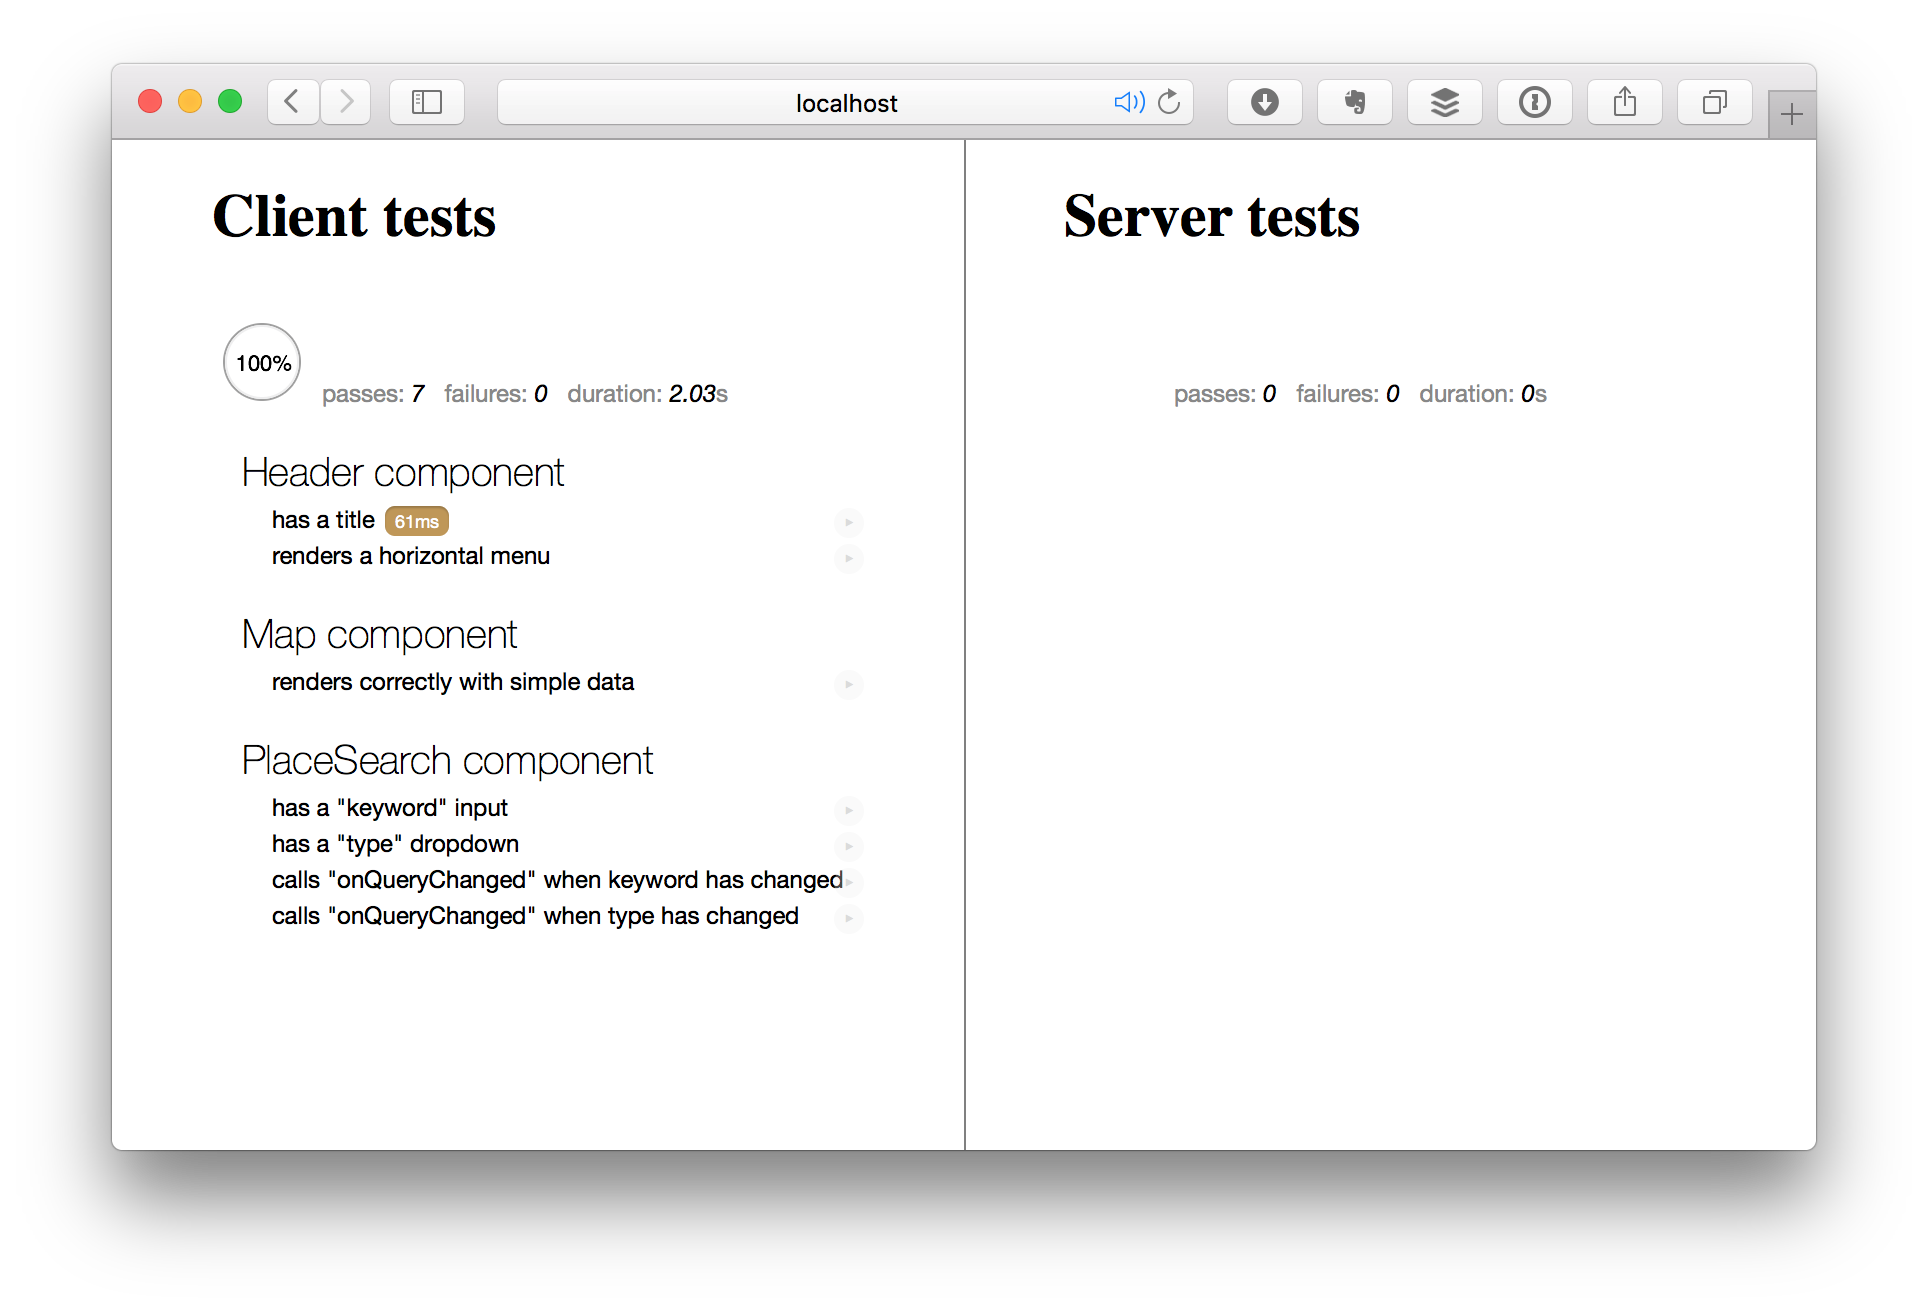
Task: Open the PlaceSearch component suite link
Action: click(447, 761)
